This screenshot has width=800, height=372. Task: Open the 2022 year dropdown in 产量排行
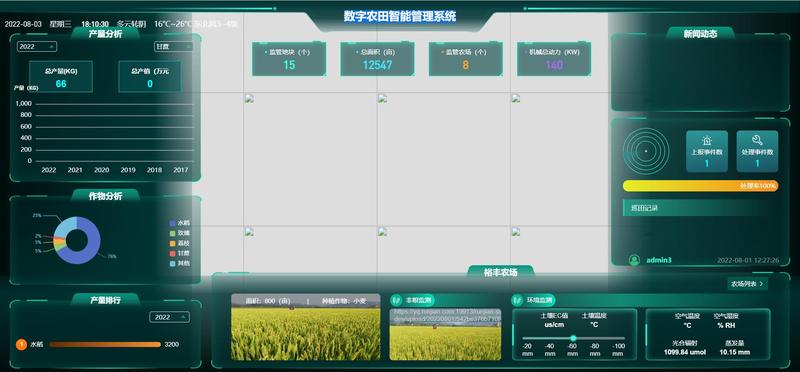(169, 317)
